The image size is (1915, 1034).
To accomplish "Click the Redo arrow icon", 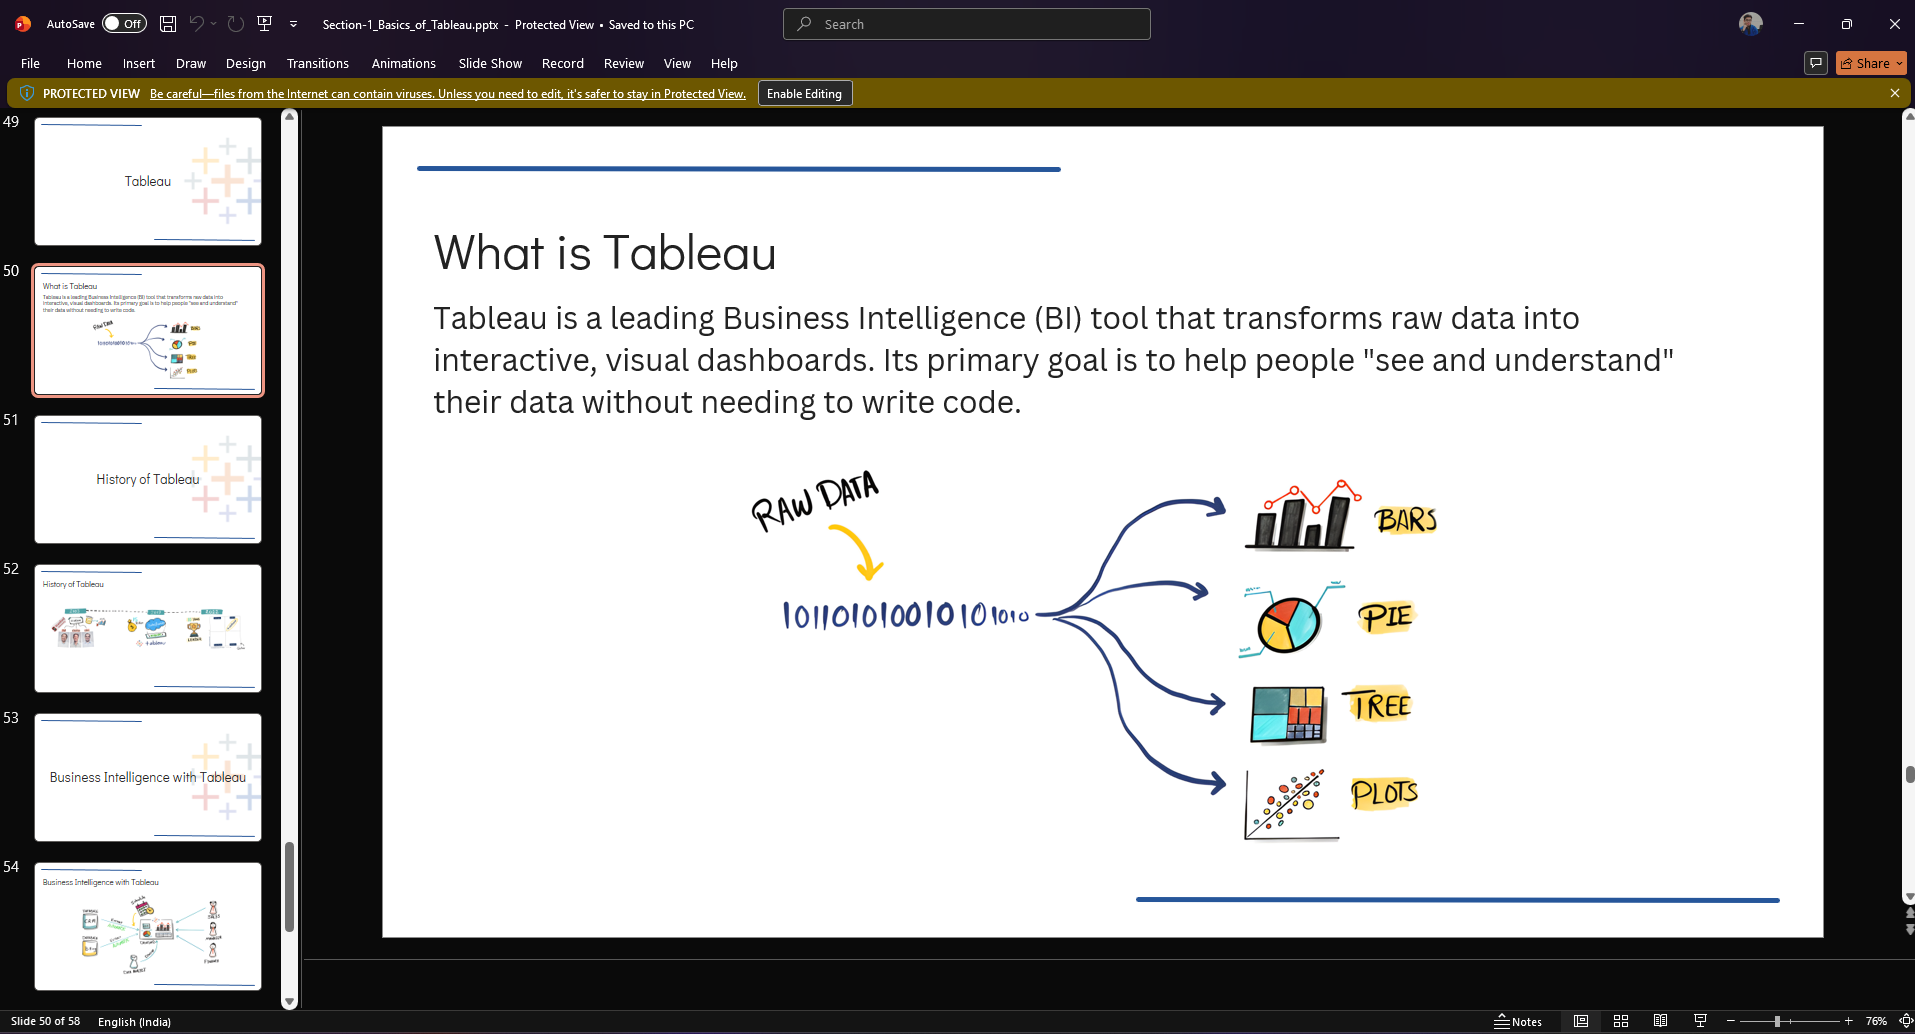I will point(235,24).
